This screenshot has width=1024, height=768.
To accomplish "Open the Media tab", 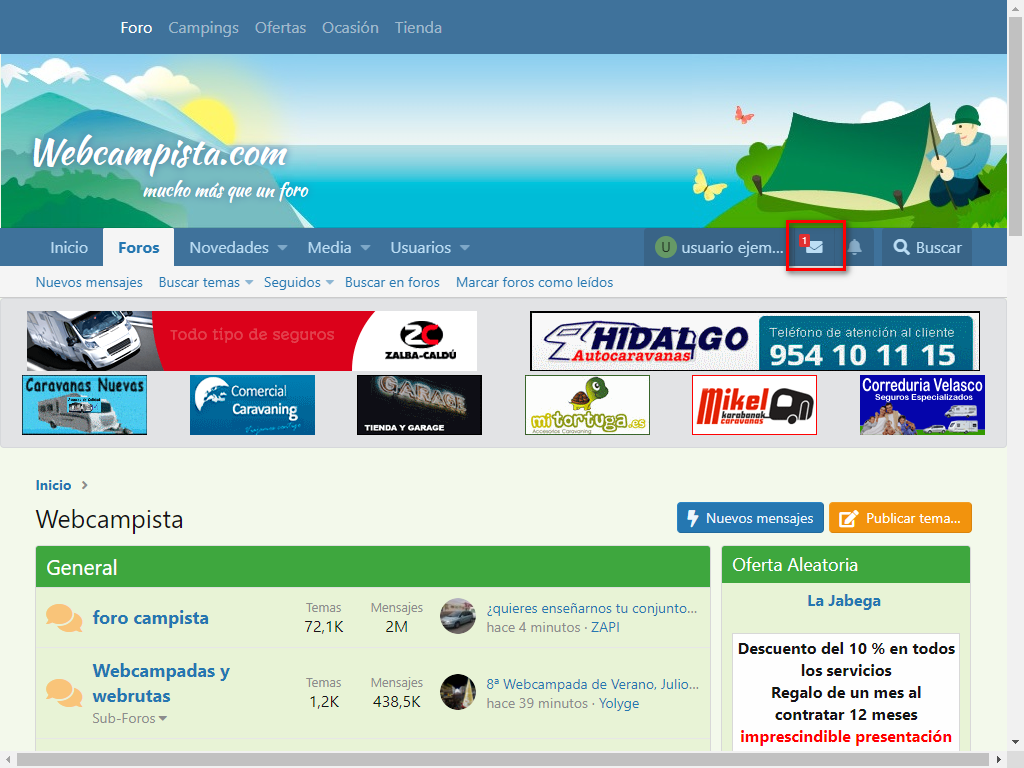I will click(330, 248).
